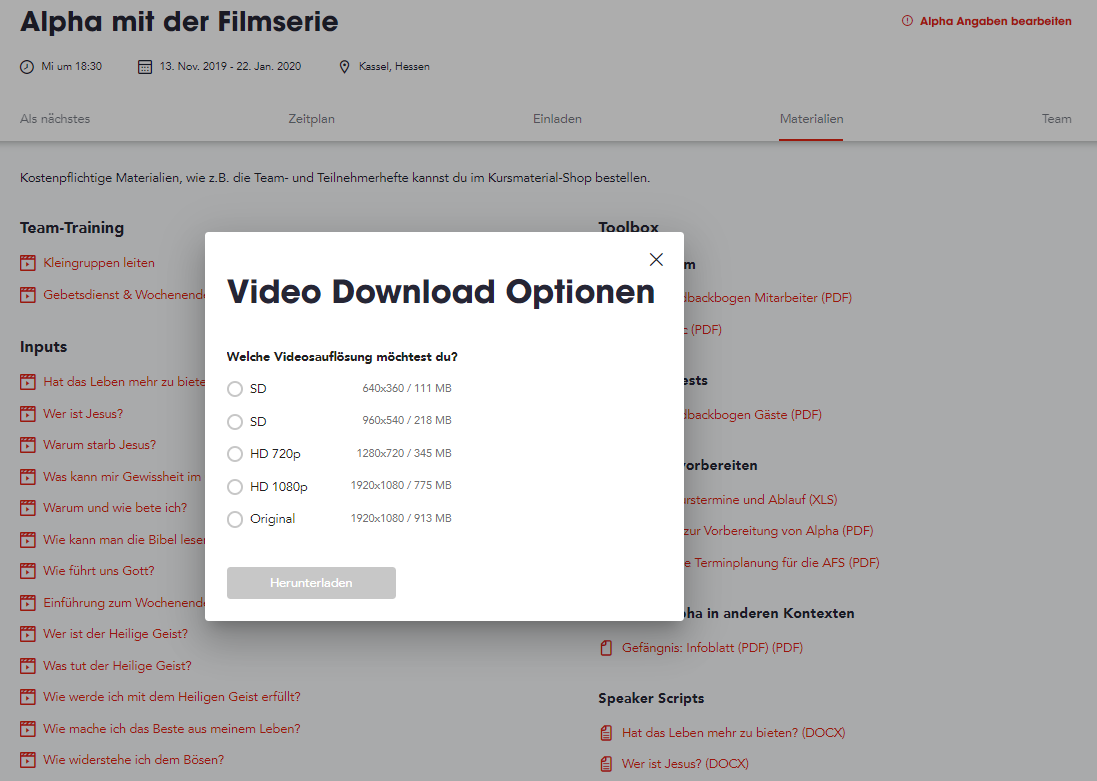The image size is (1097, 781).
Task: Click video icon beside Wie führt uns Gott?
Action: [x=27, y=571]
